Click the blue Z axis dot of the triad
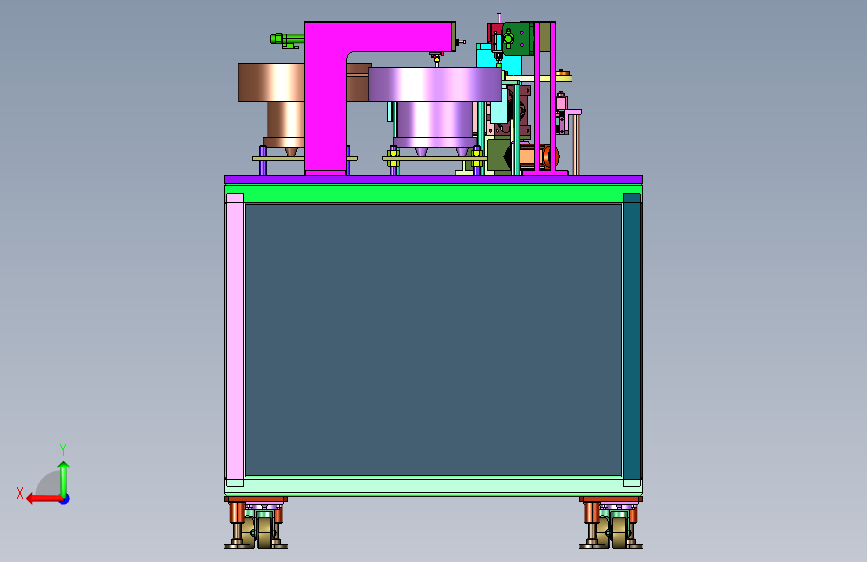867x562 pixels. pyautogui.click(x=65, y=499)
